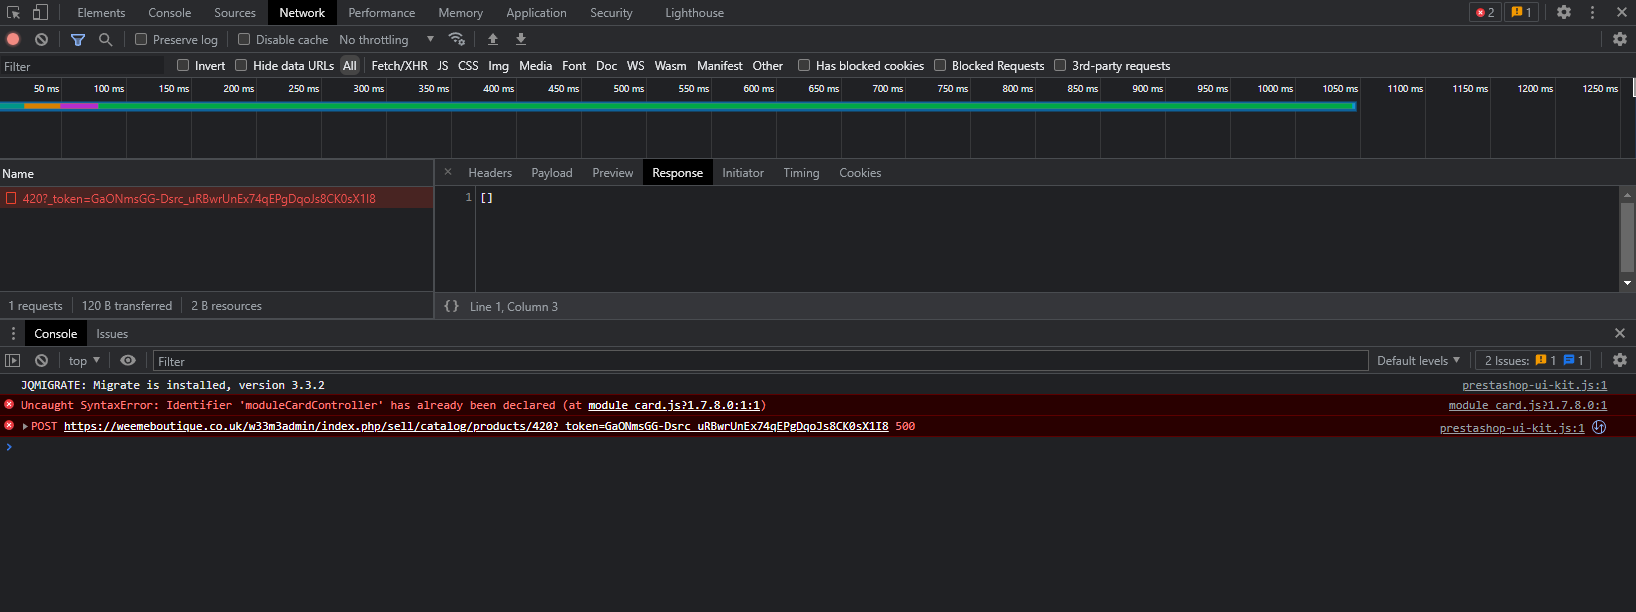The height and width of the screenshot is (612, 1636).
Task: Open the No throttling dropdown
Action: (x=386, y=39)
